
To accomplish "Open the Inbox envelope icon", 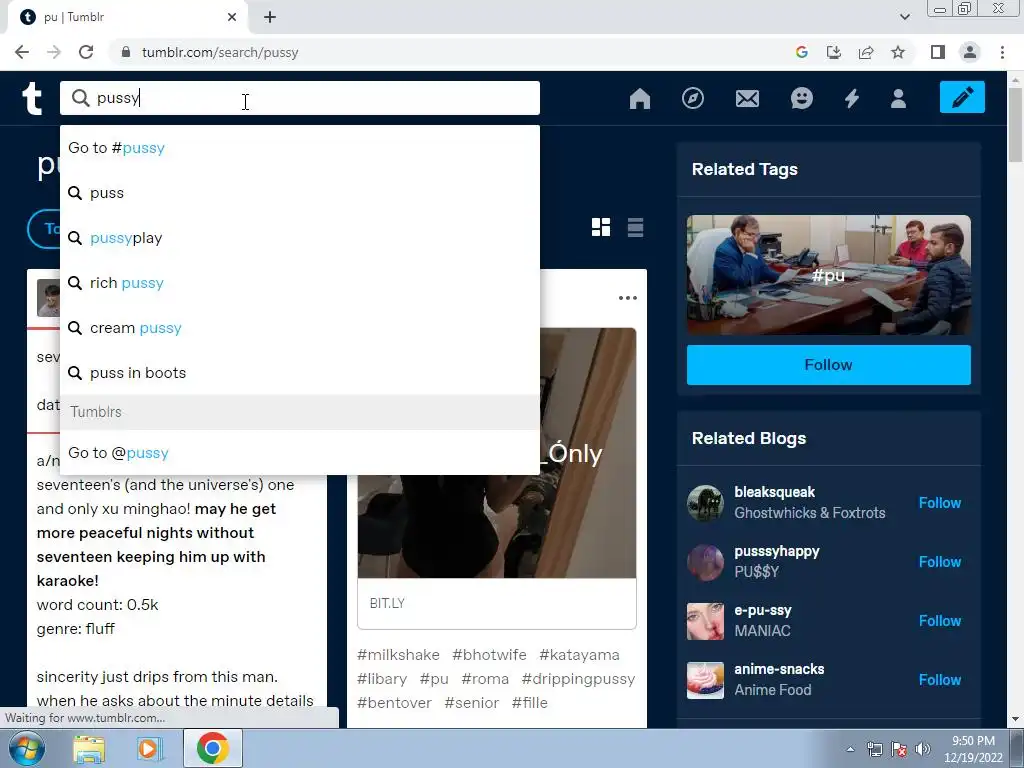I will 747,99.
